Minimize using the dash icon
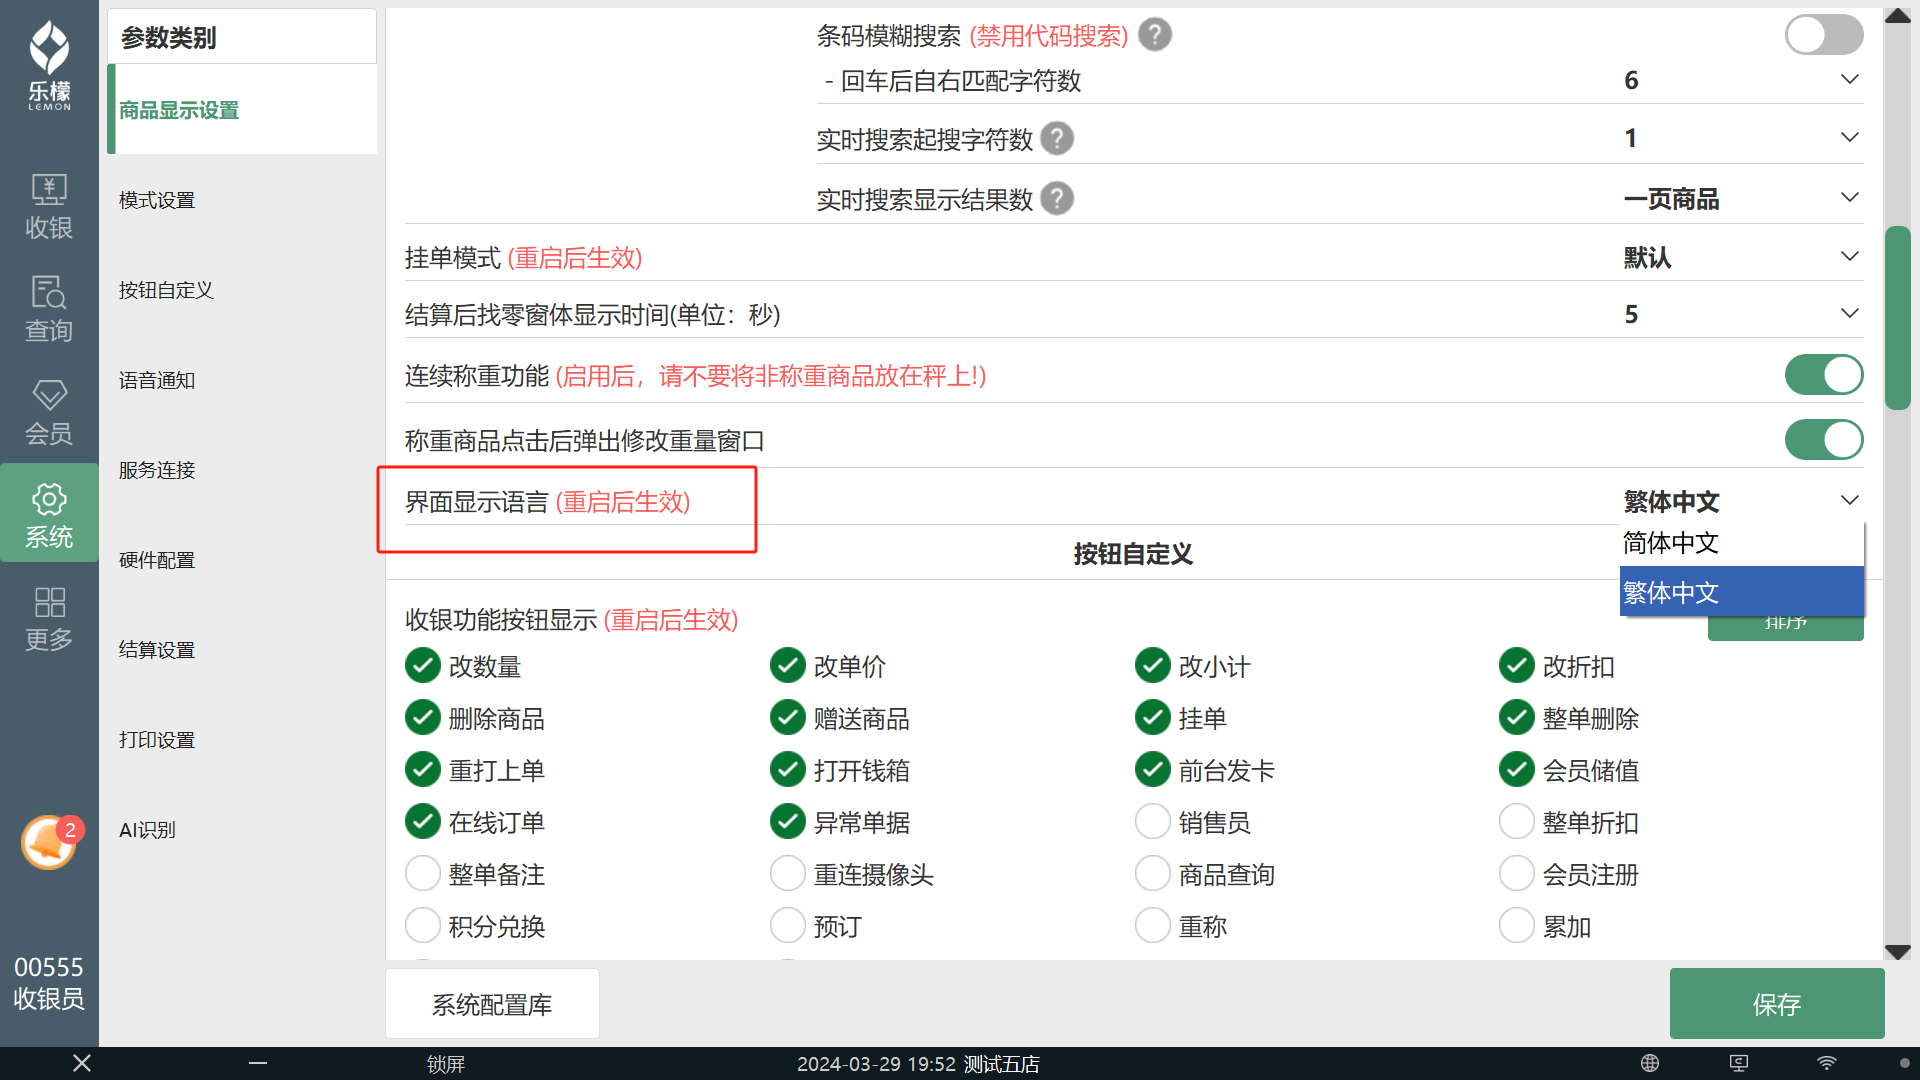The width and height of the screenshot is (1920, 1080). click(x=258, y=1063)
